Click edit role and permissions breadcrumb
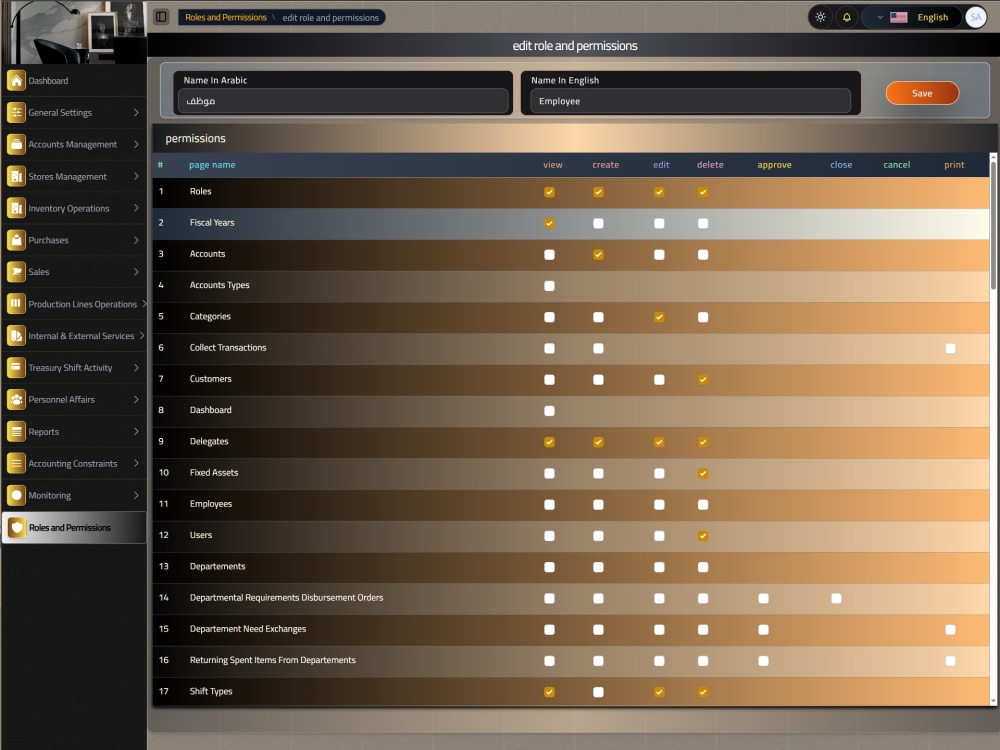Screen dimensions: 1000x750 (x=330, y=18)
